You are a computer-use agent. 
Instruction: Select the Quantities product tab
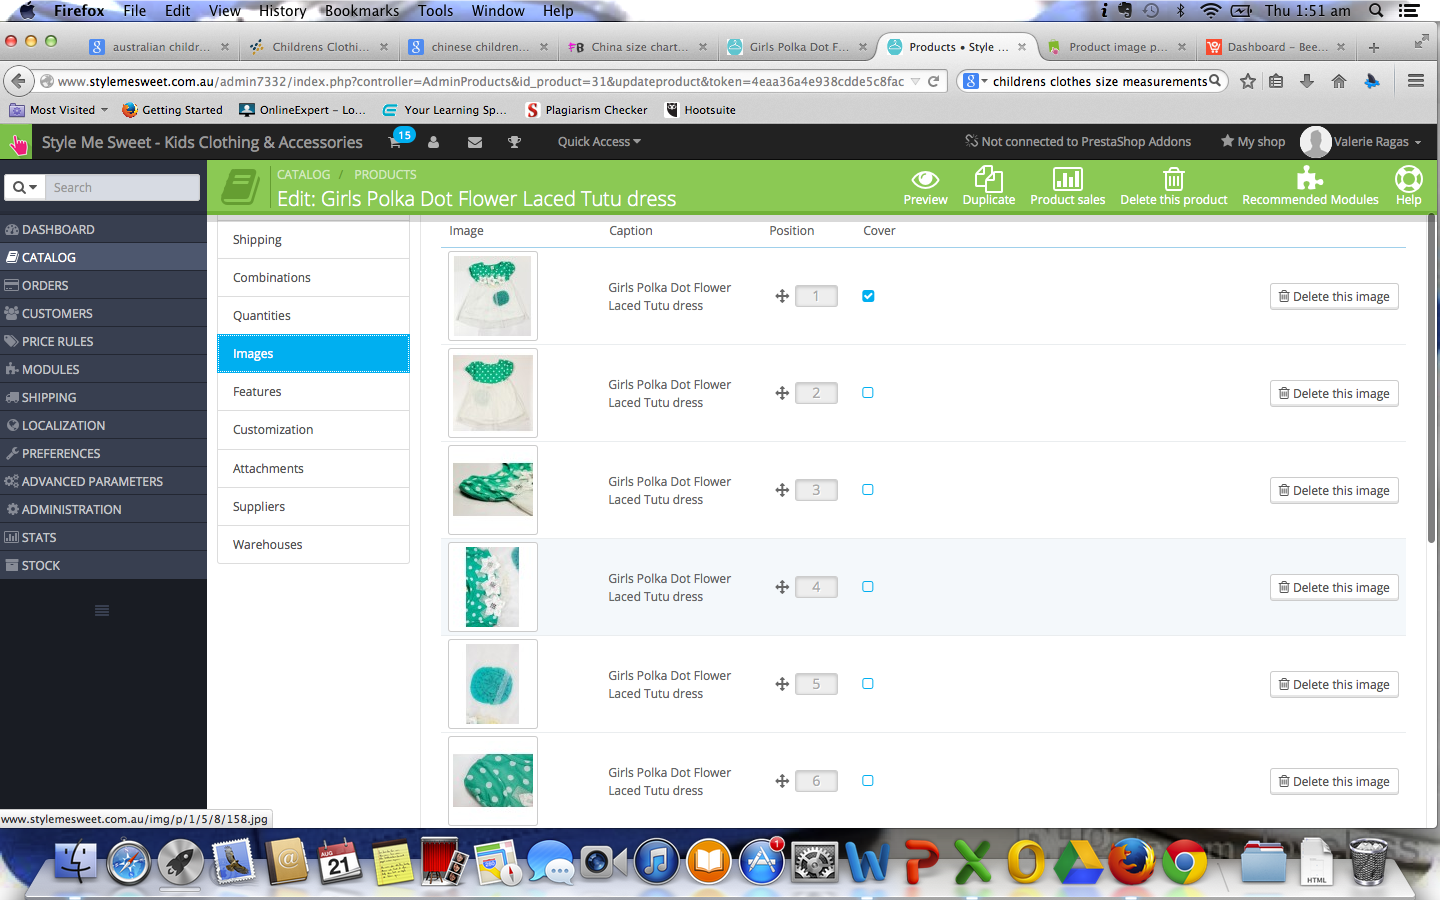(x=313, y=316)
